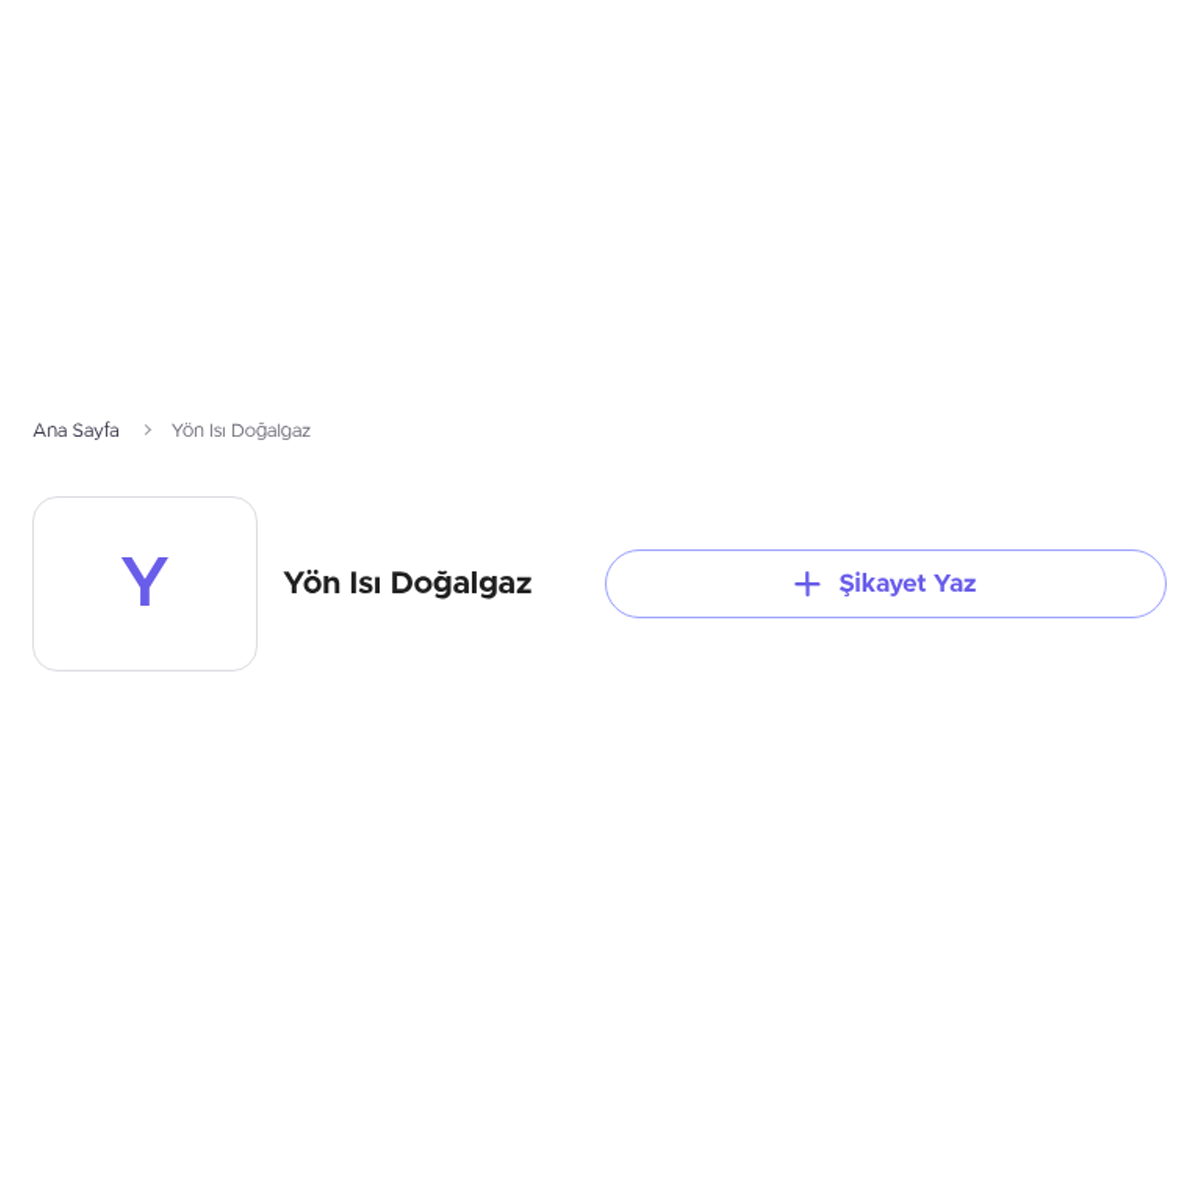Viewport: 1200px width, 1200px height.
Task: Click the word Yaz in the purple button
Action: 955,584
